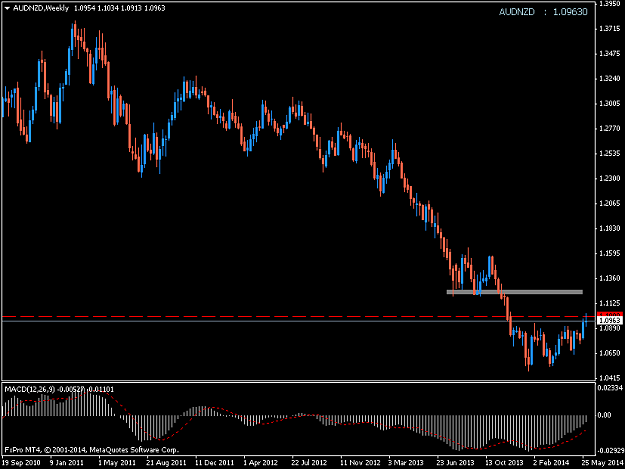Click the MACD(12,26,9) indicator label
Viewport: 625px width, 469px height.
[x=29, y=389]
